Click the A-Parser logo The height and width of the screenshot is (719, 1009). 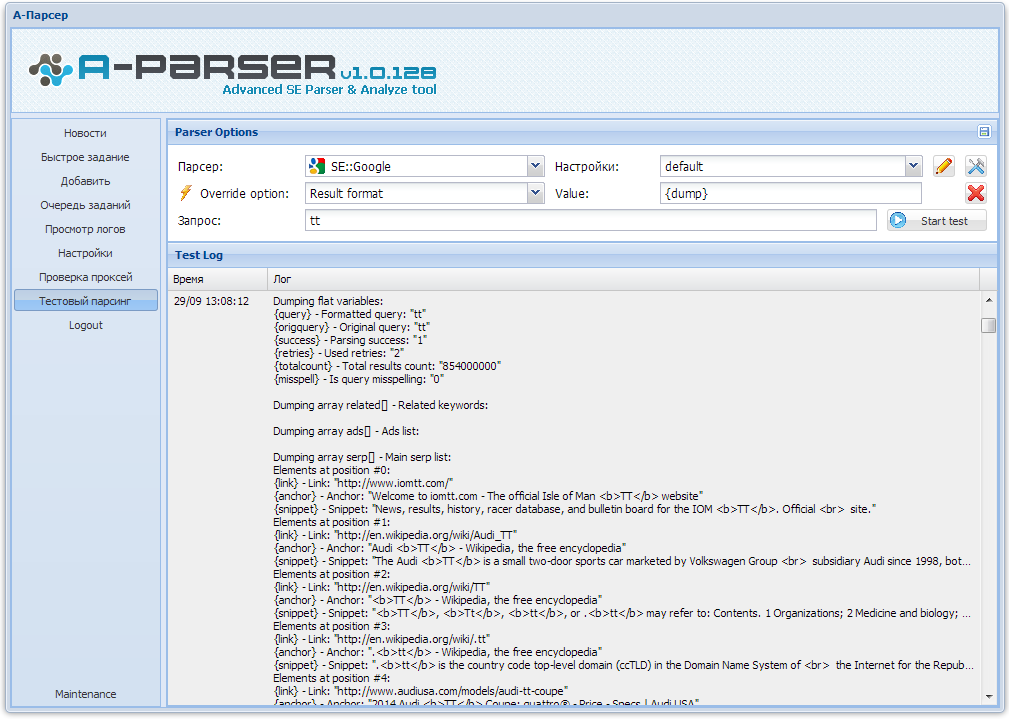pyautogui.click(x=232, y=73)
